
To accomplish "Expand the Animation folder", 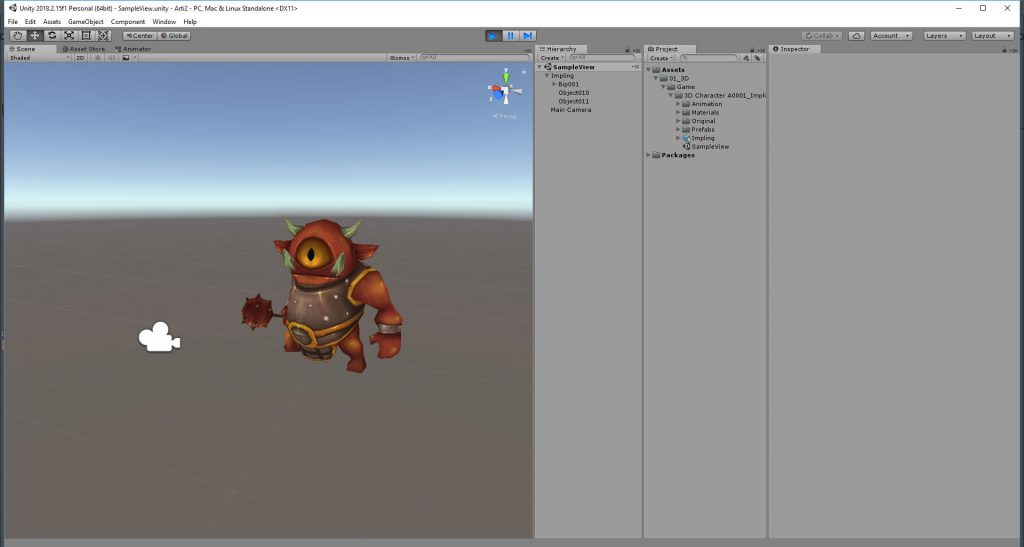I will click(x=678, y=104).
